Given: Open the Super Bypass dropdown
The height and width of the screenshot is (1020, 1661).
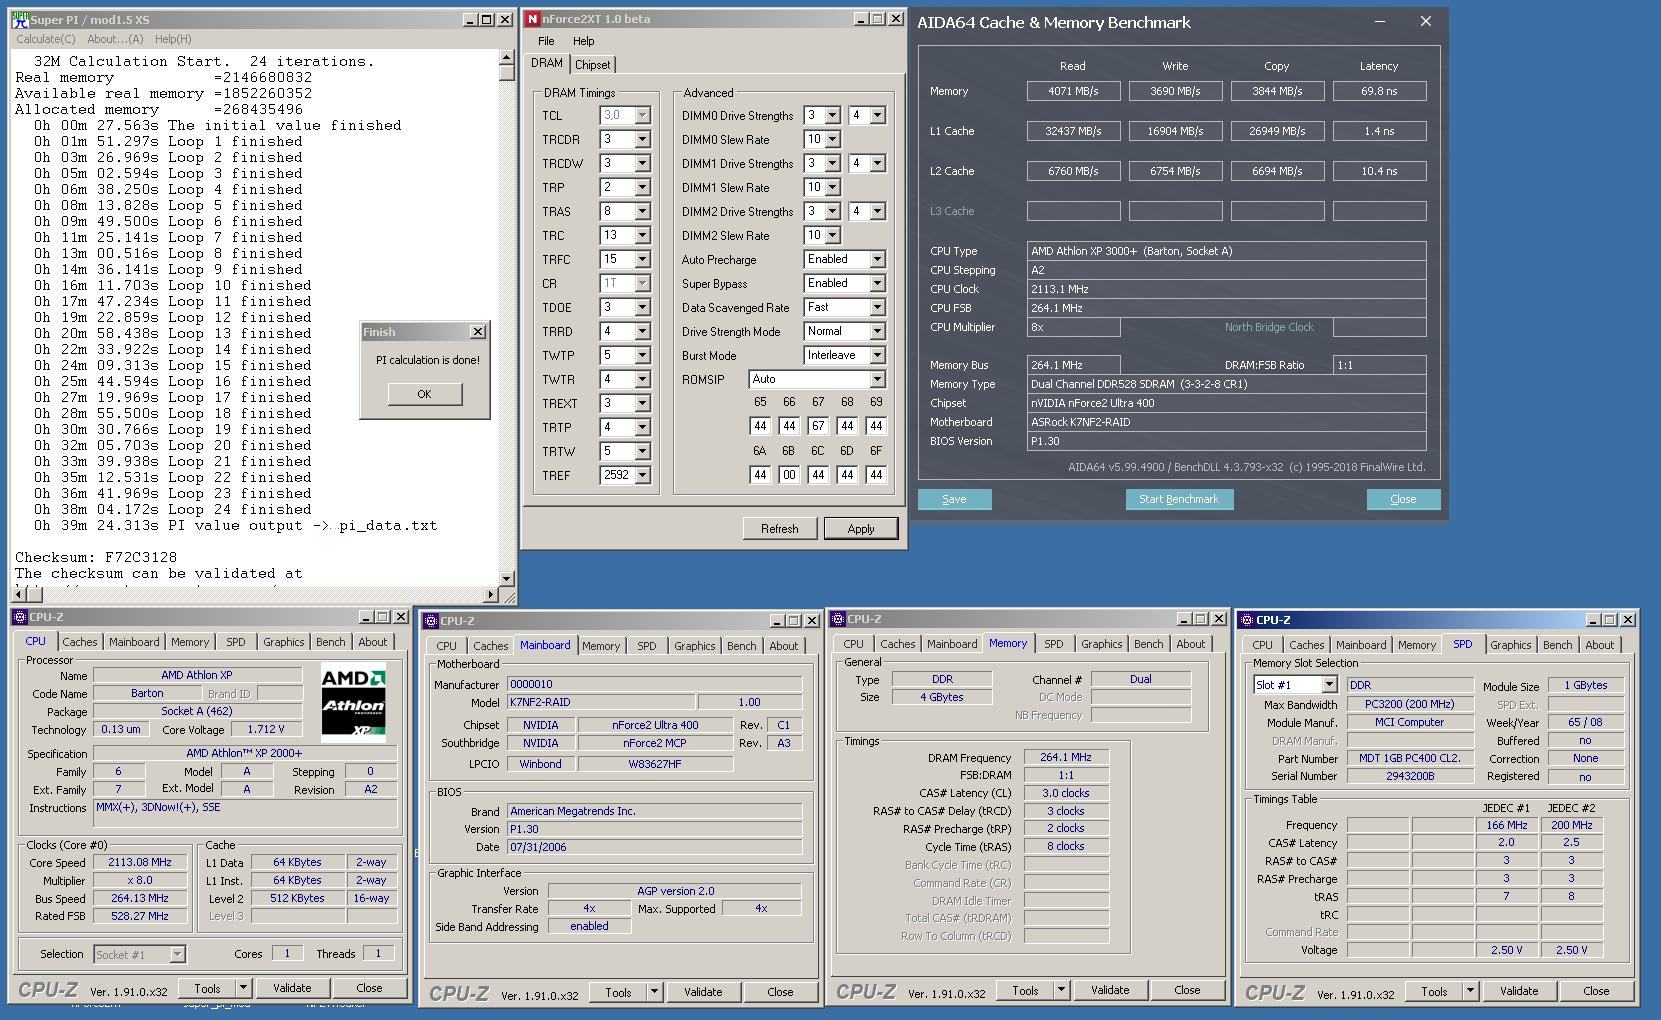Looking at the screenshot, I should (877, 284).
